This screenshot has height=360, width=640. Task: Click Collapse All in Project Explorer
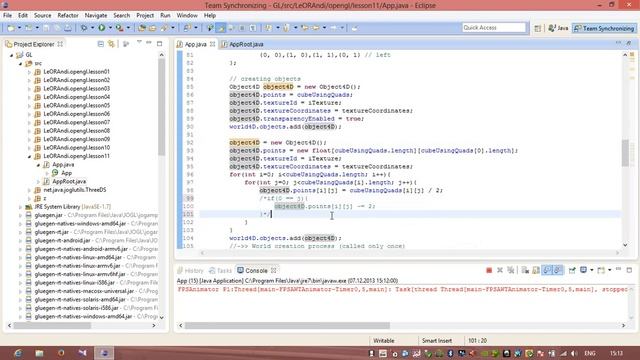(100, 44)
